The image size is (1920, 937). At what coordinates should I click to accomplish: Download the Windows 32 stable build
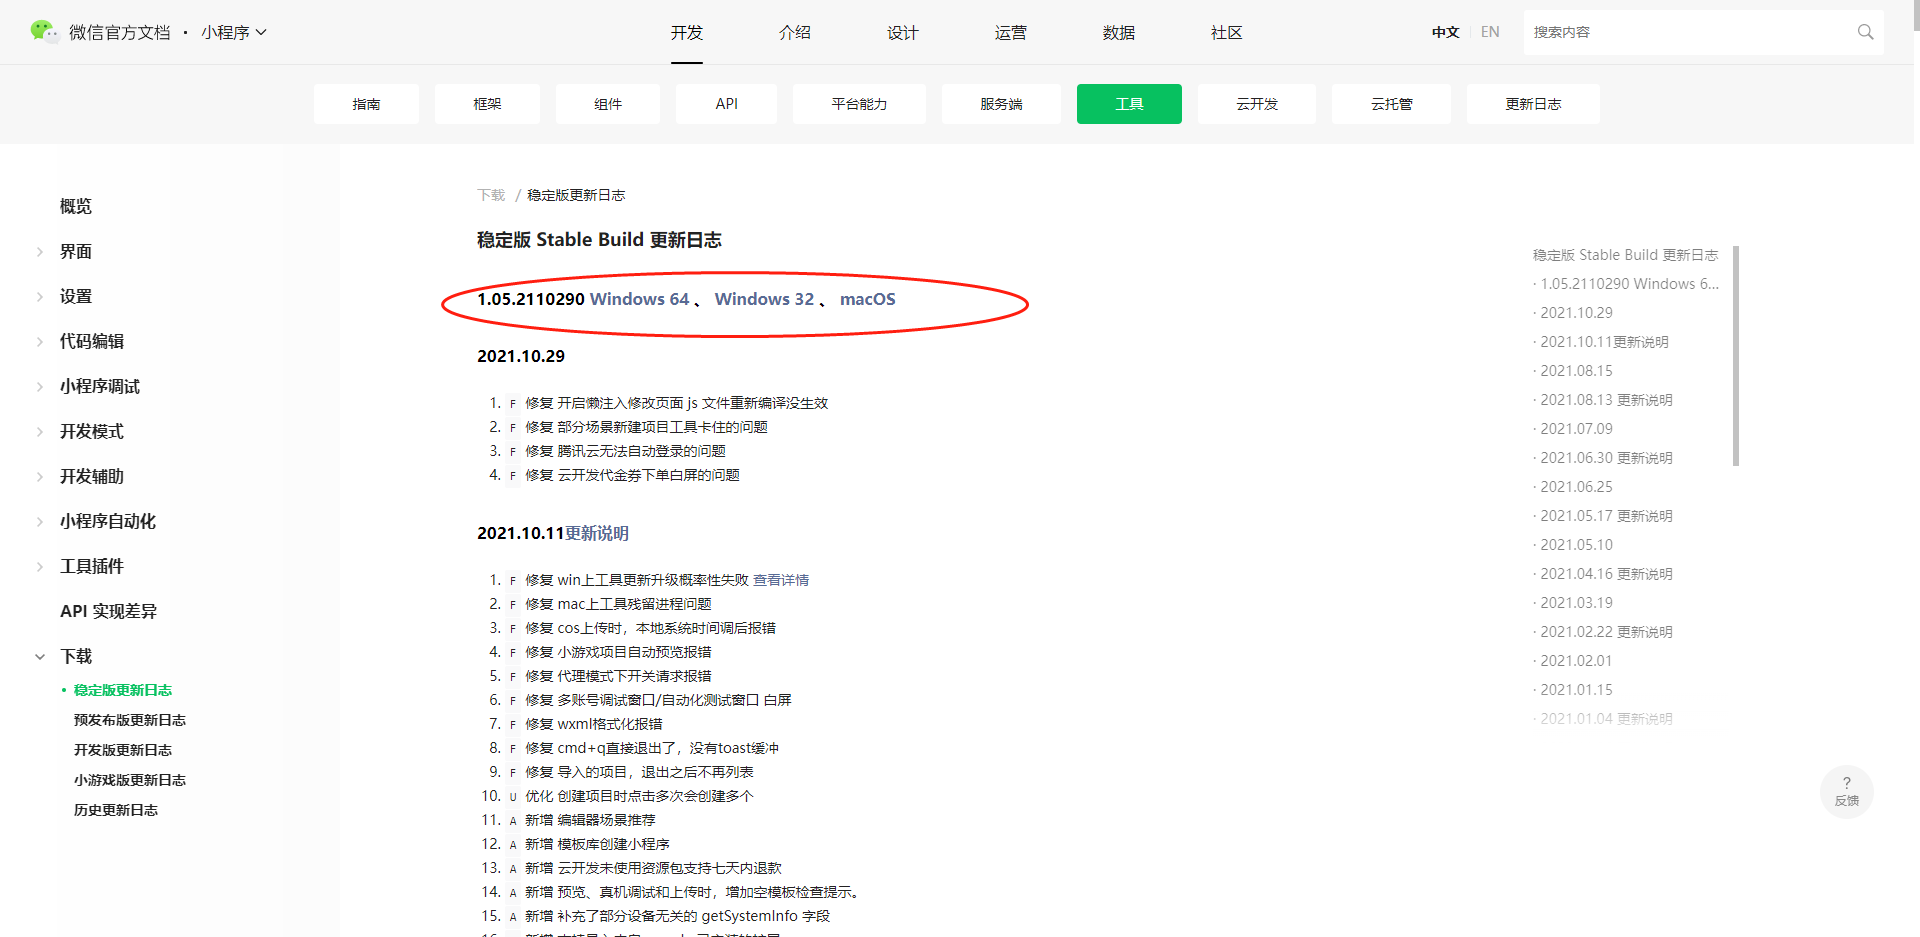764,299
